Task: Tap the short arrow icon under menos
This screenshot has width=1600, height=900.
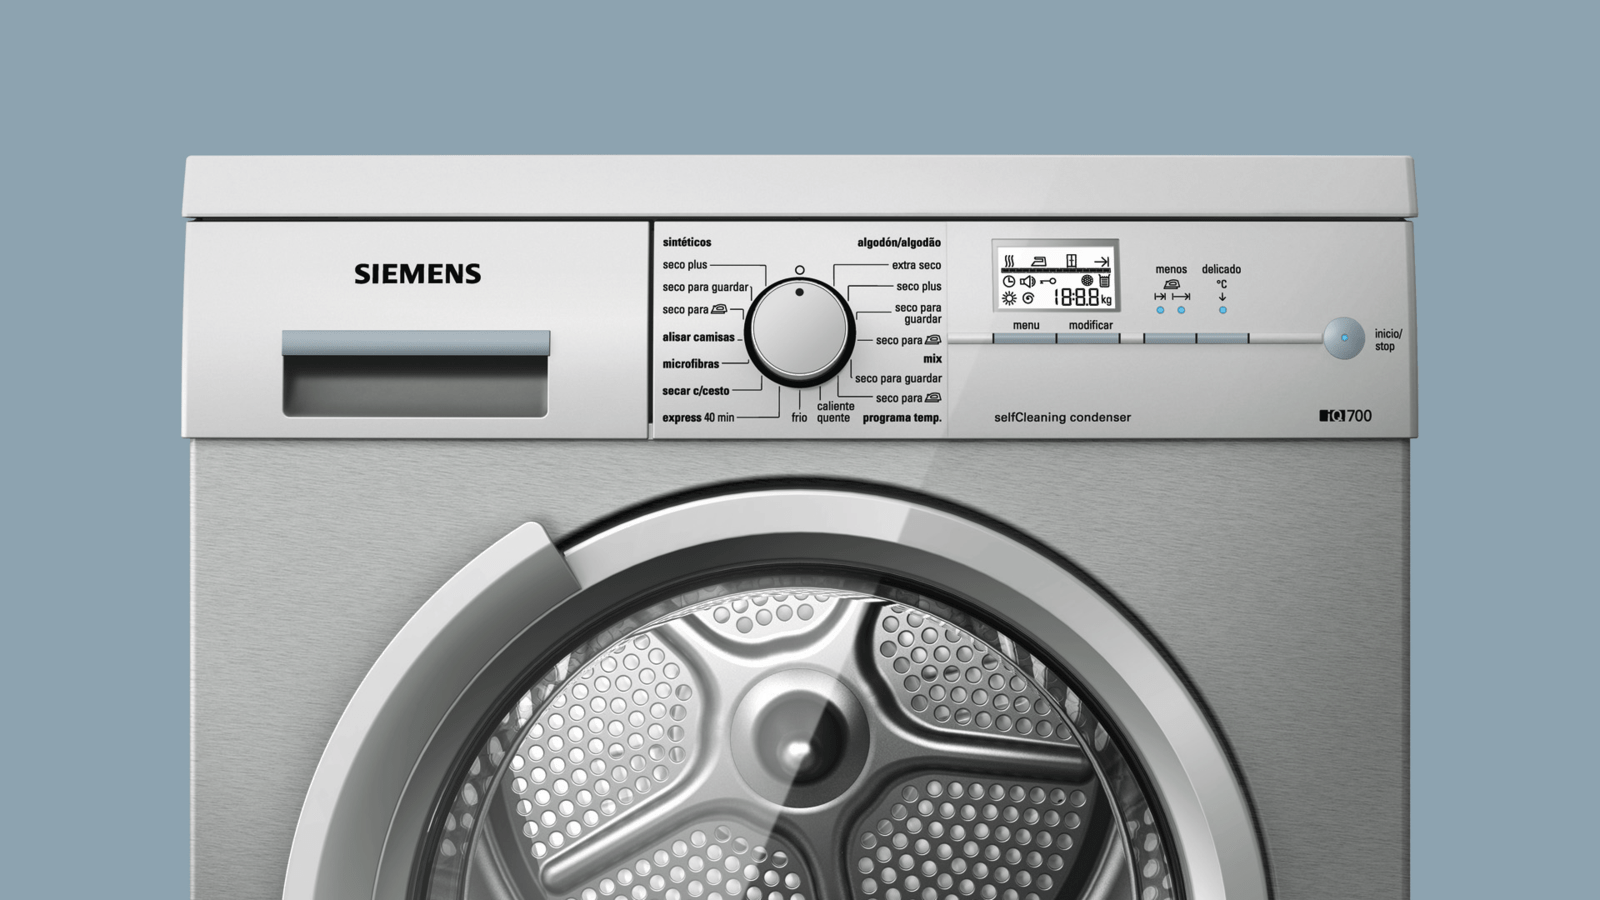Action: [x=1160, y=297]
